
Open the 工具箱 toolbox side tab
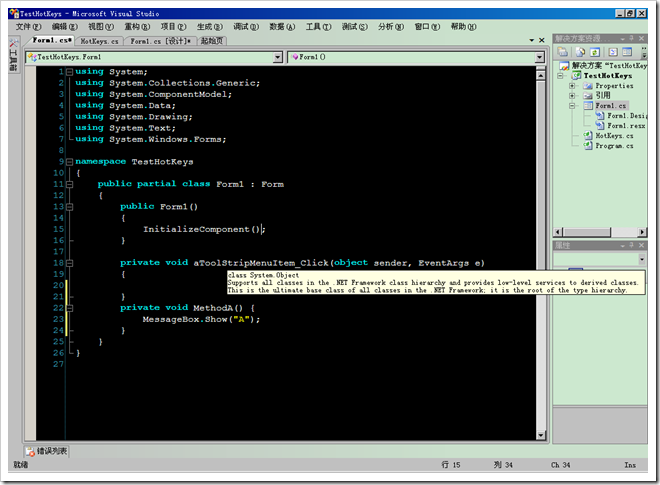[x=13, y=55]
